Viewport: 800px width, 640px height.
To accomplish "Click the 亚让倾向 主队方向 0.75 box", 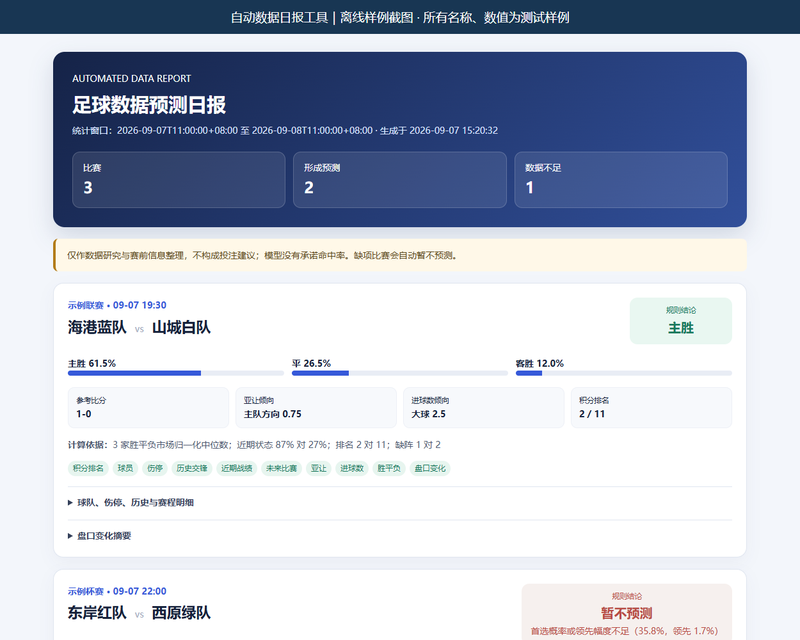I will pyautogui.click(x=316, y=408).
